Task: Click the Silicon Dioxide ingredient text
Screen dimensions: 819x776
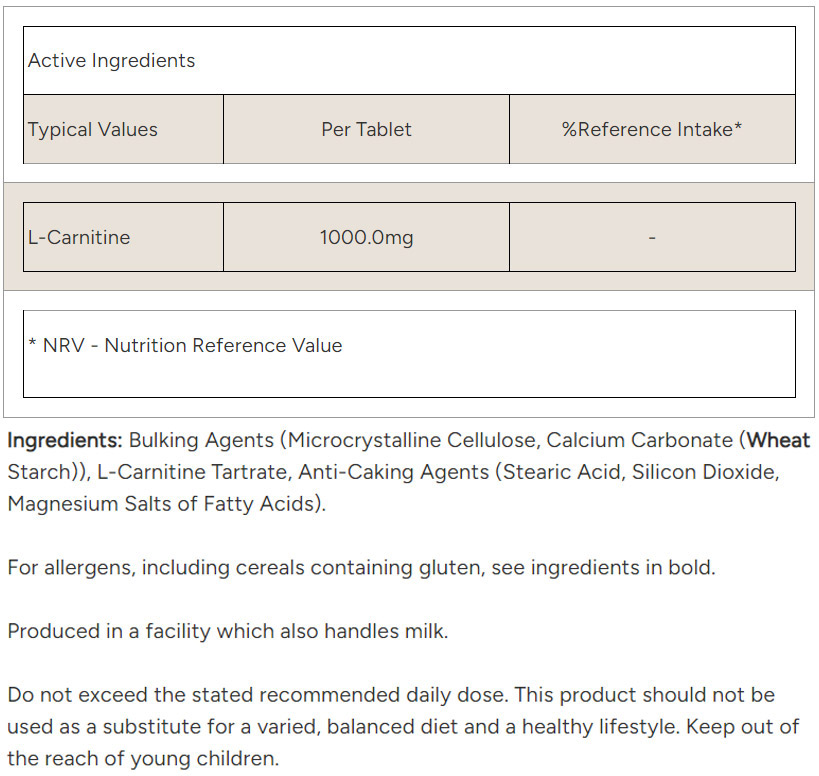Action: coord(703,472)
